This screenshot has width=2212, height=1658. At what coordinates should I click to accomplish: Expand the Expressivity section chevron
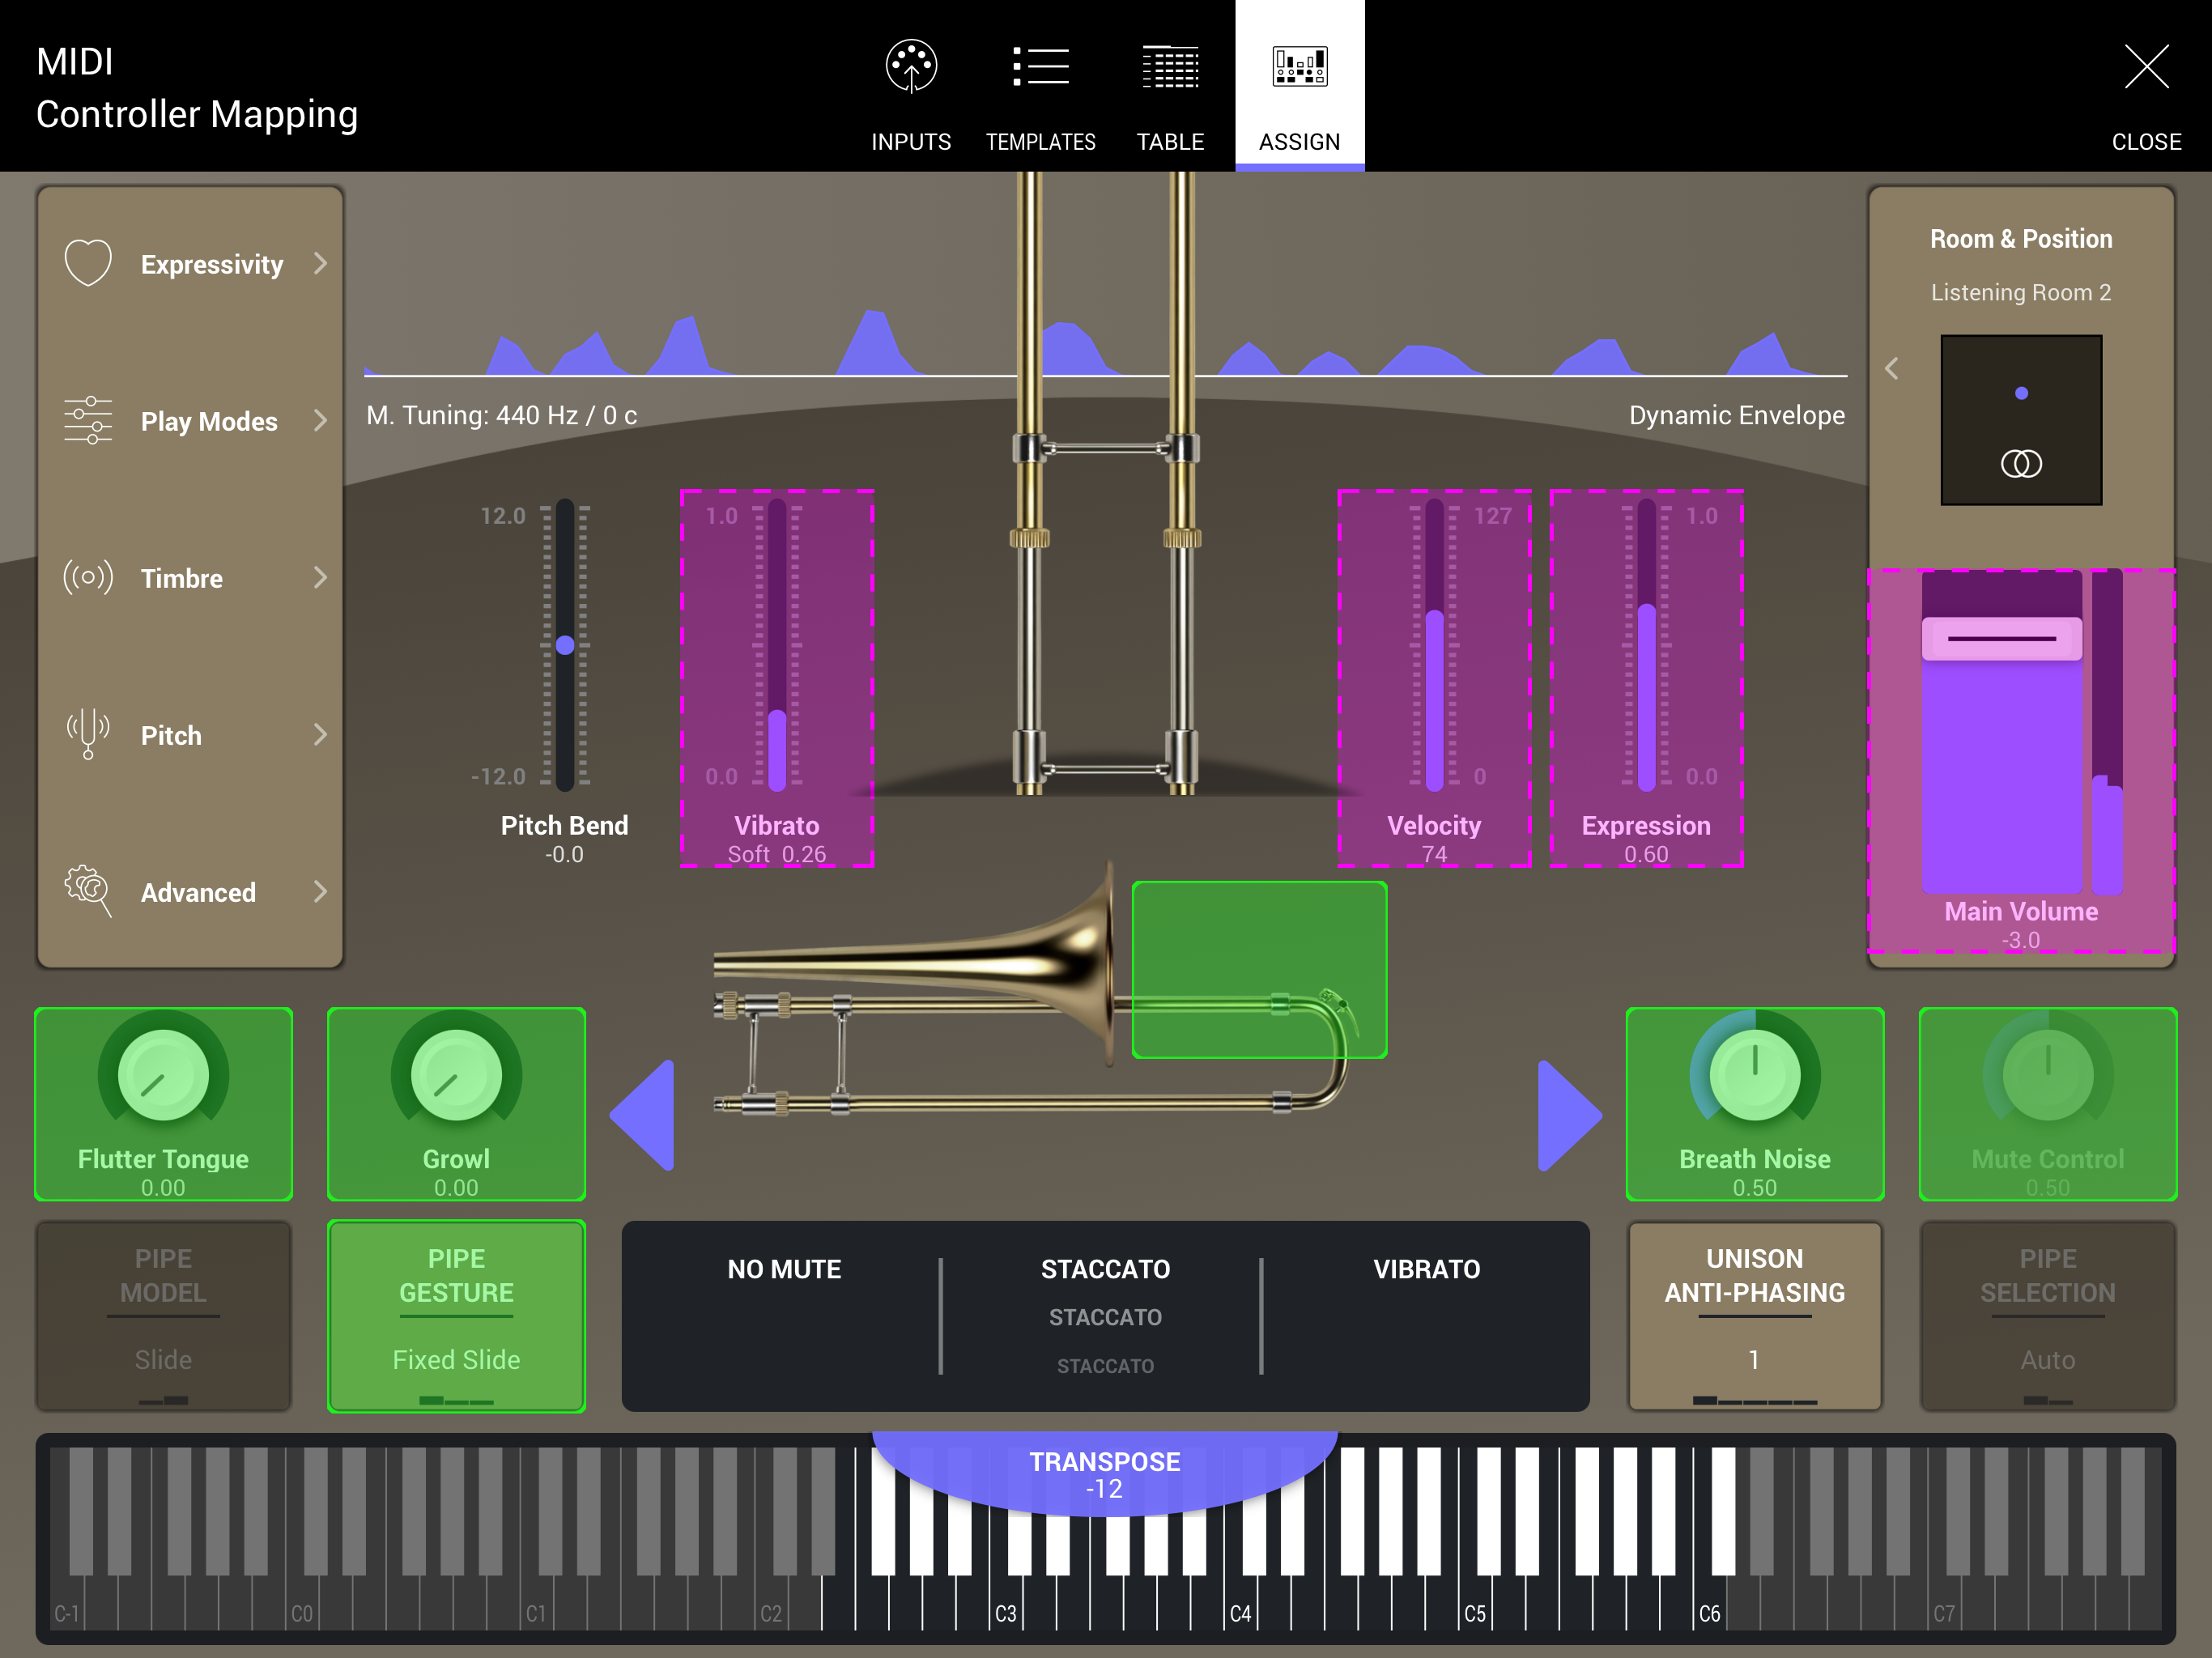pos(320,263)
